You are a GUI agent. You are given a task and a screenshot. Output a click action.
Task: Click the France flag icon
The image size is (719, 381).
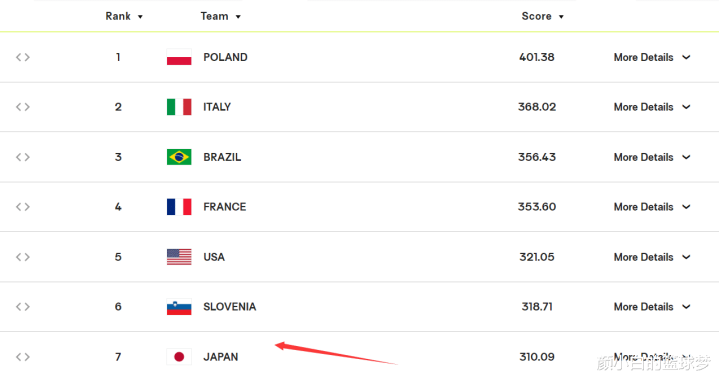click(x=179, y=207)
